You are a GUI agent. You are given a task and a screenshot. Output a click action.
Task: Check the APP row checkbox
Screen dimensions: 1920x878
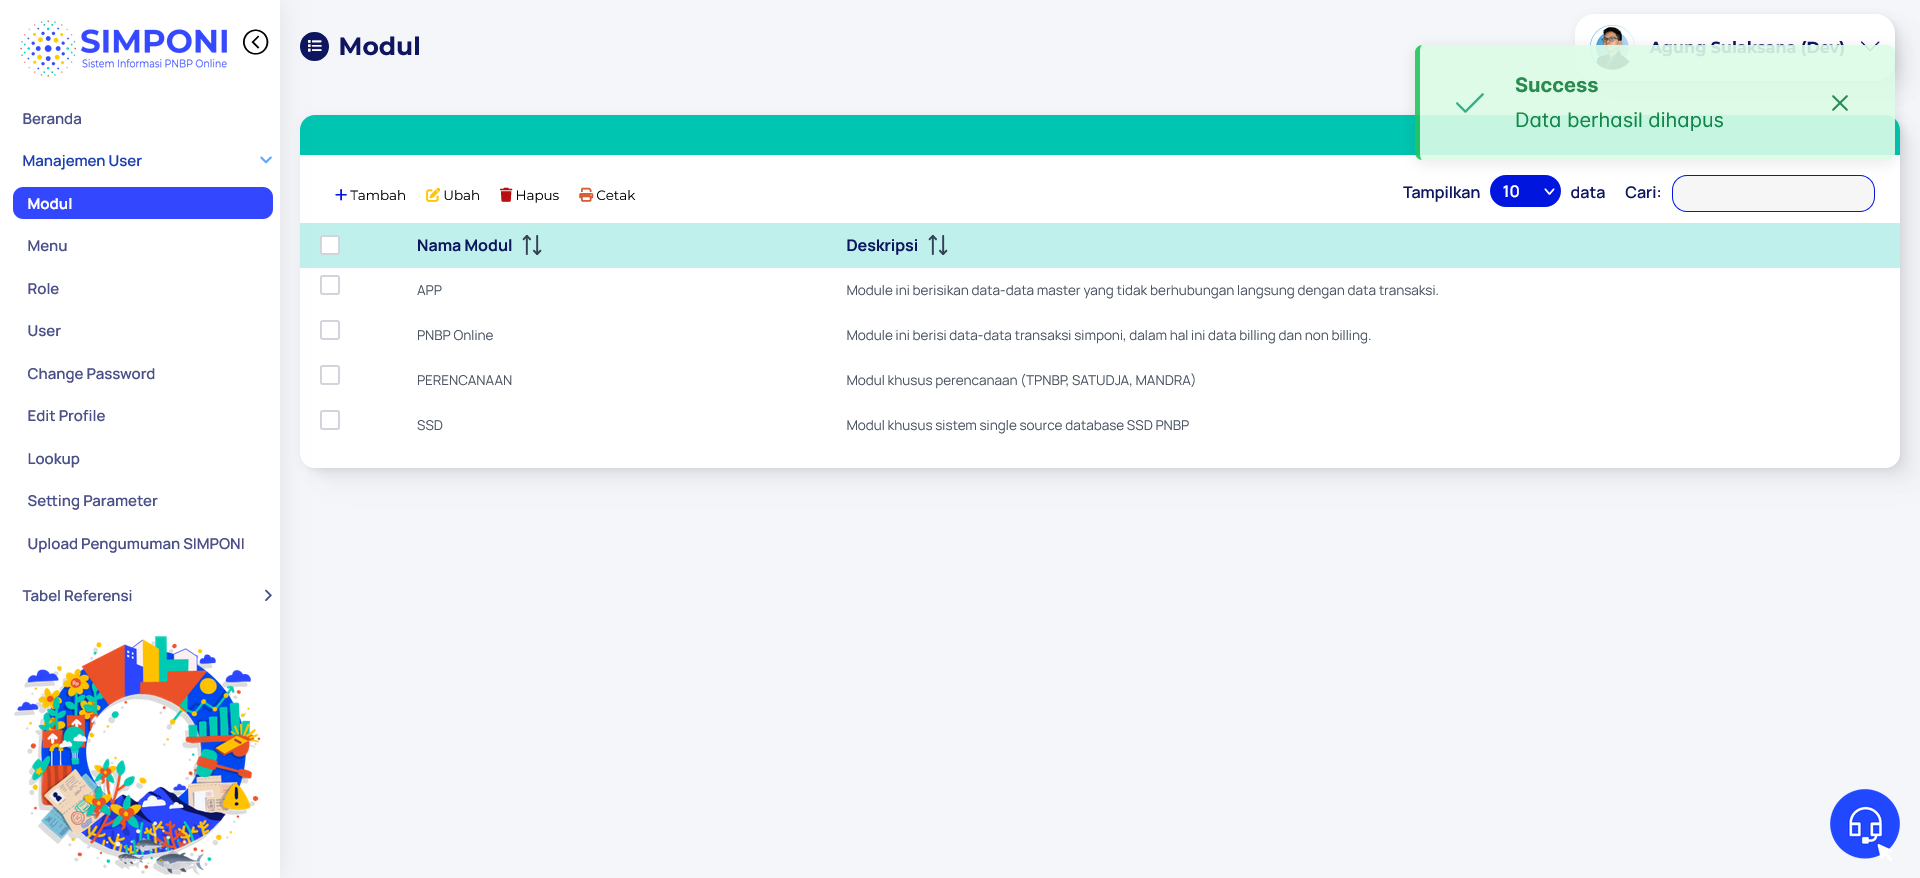330,285
